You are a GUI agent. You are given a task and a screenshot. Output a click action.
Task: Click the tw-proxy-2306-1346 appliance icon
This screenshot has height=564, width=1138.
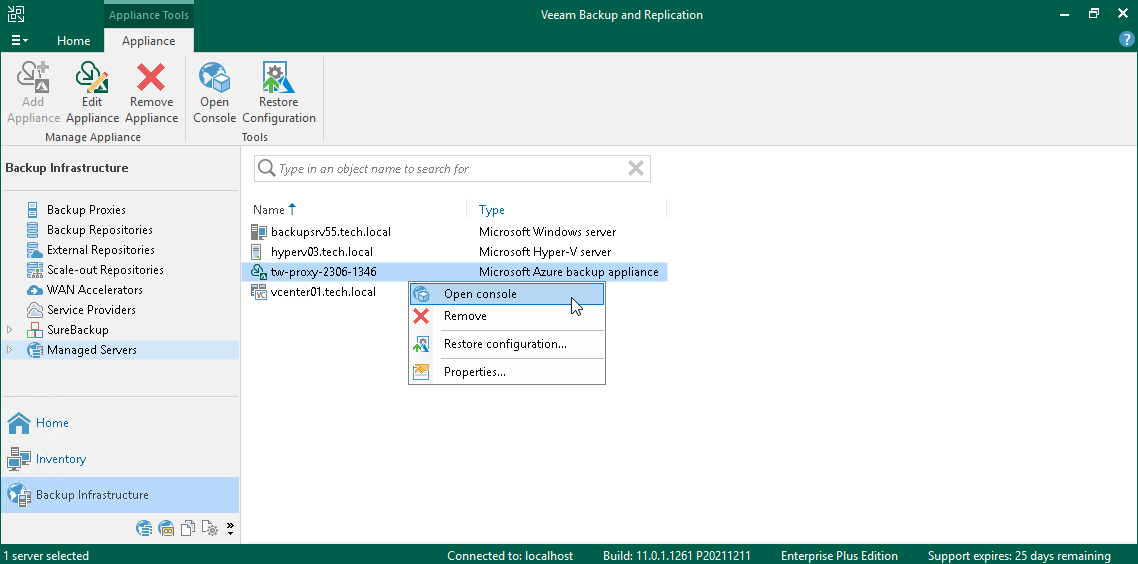pyautogui.click(x=258, y=272)
